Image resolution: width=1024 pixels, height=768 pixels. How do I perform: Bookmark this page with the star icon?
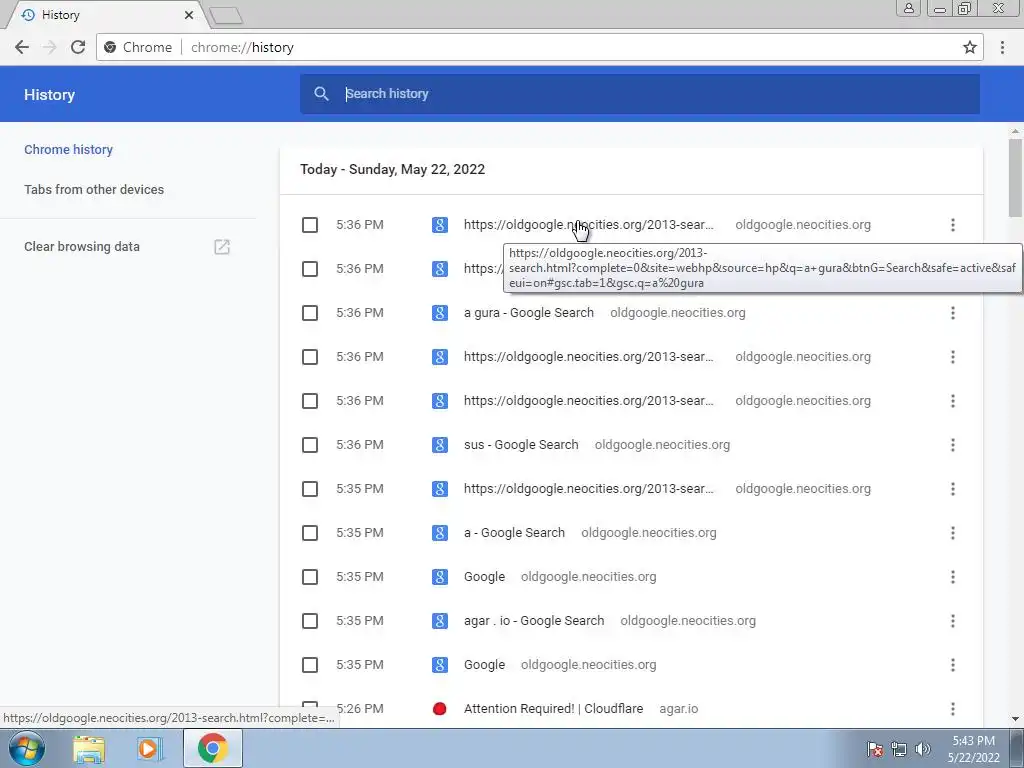970,47
